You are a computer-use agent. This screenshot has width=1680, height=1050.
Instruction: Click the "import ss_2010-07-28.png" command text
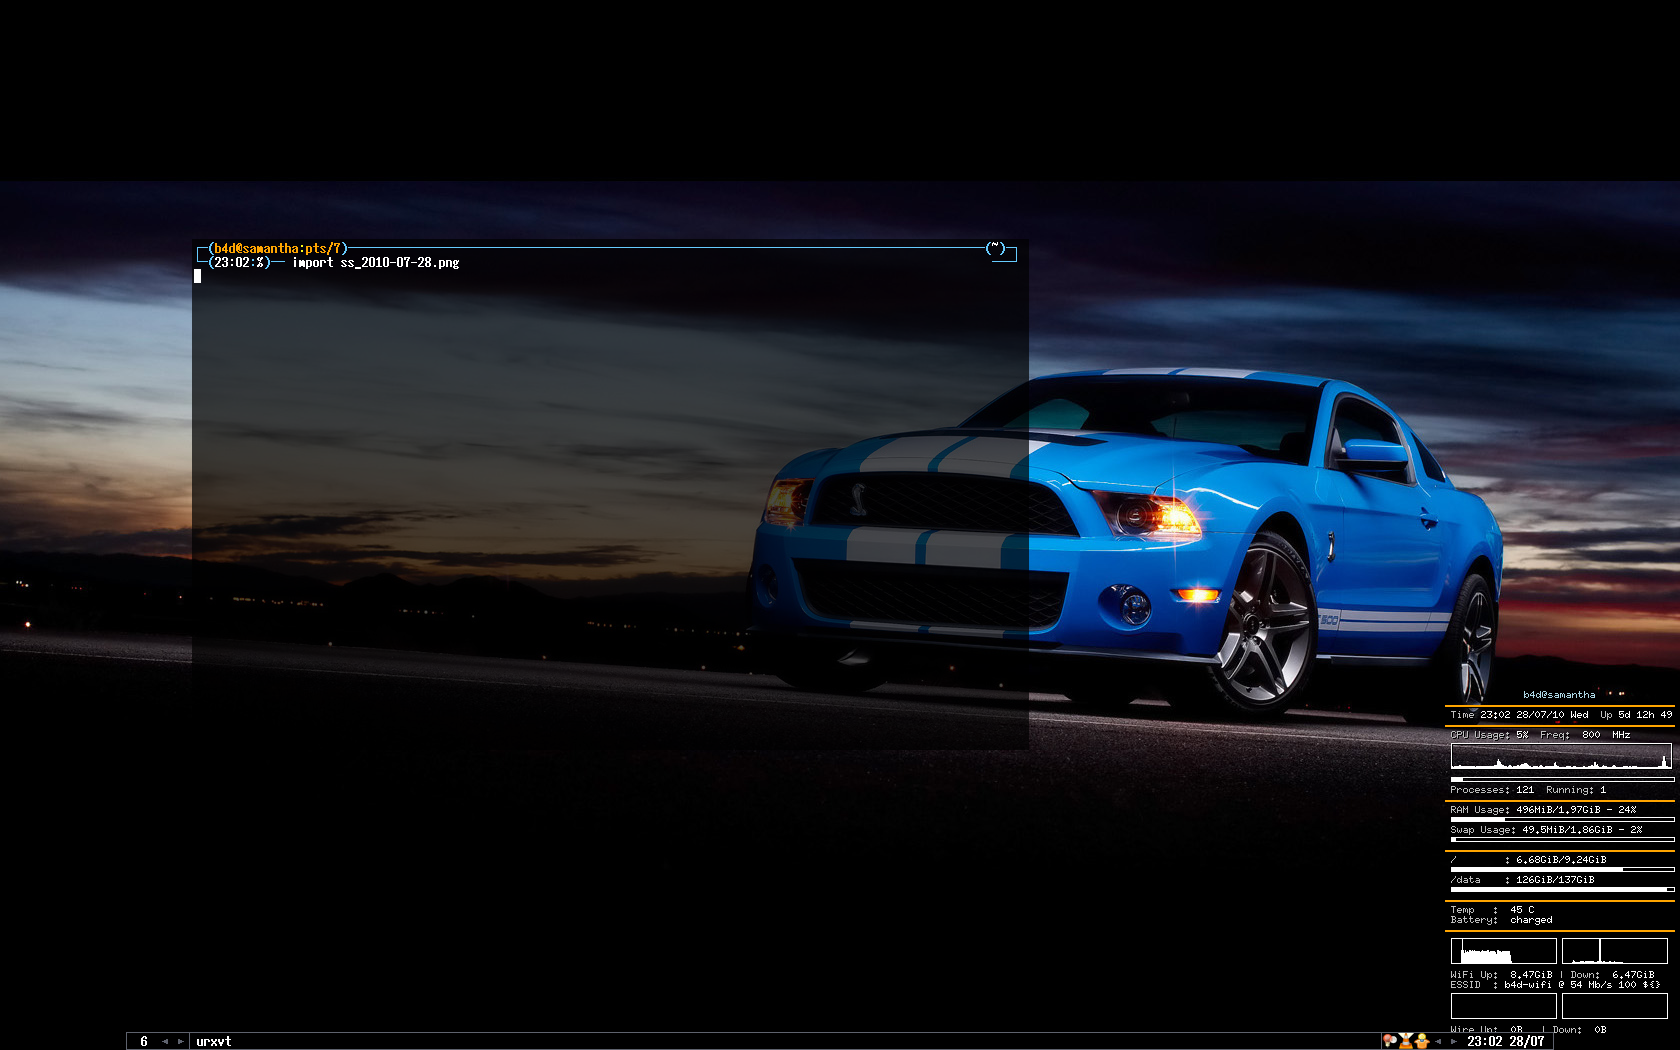click(x=376, y=263)
